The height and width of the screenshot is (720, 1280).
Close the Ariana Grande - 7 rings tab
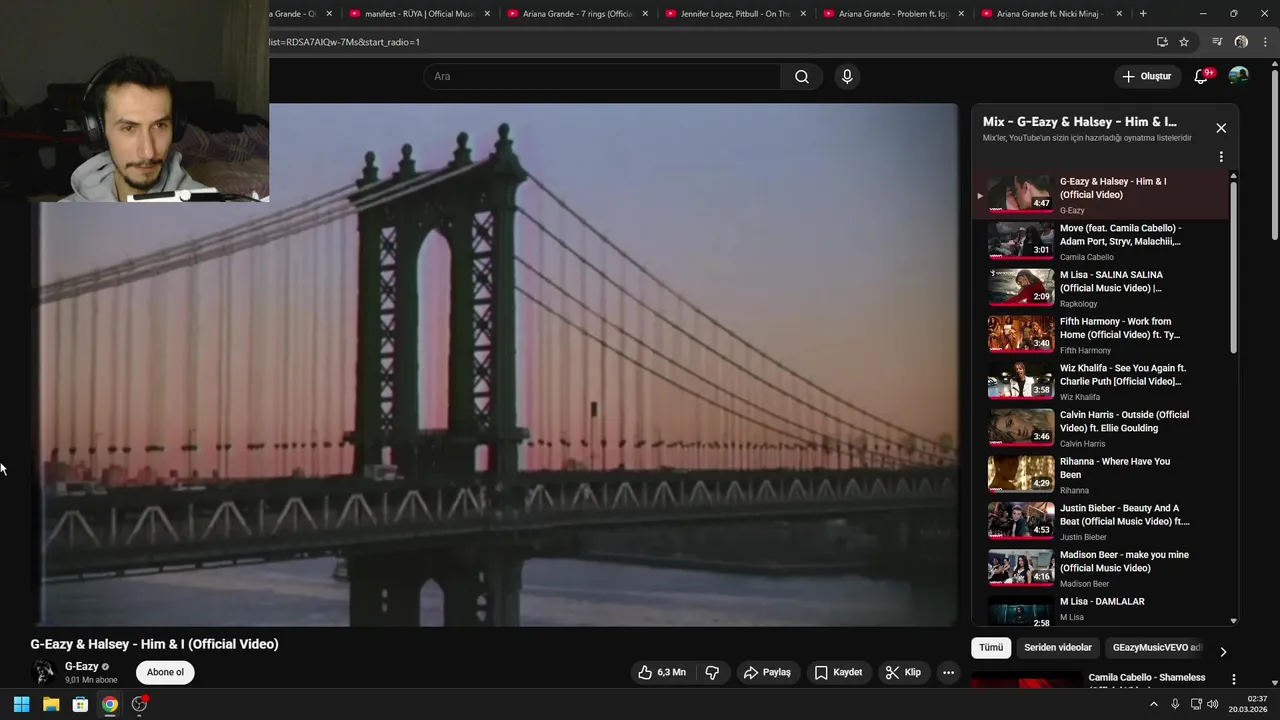click(x=645, y=14)
